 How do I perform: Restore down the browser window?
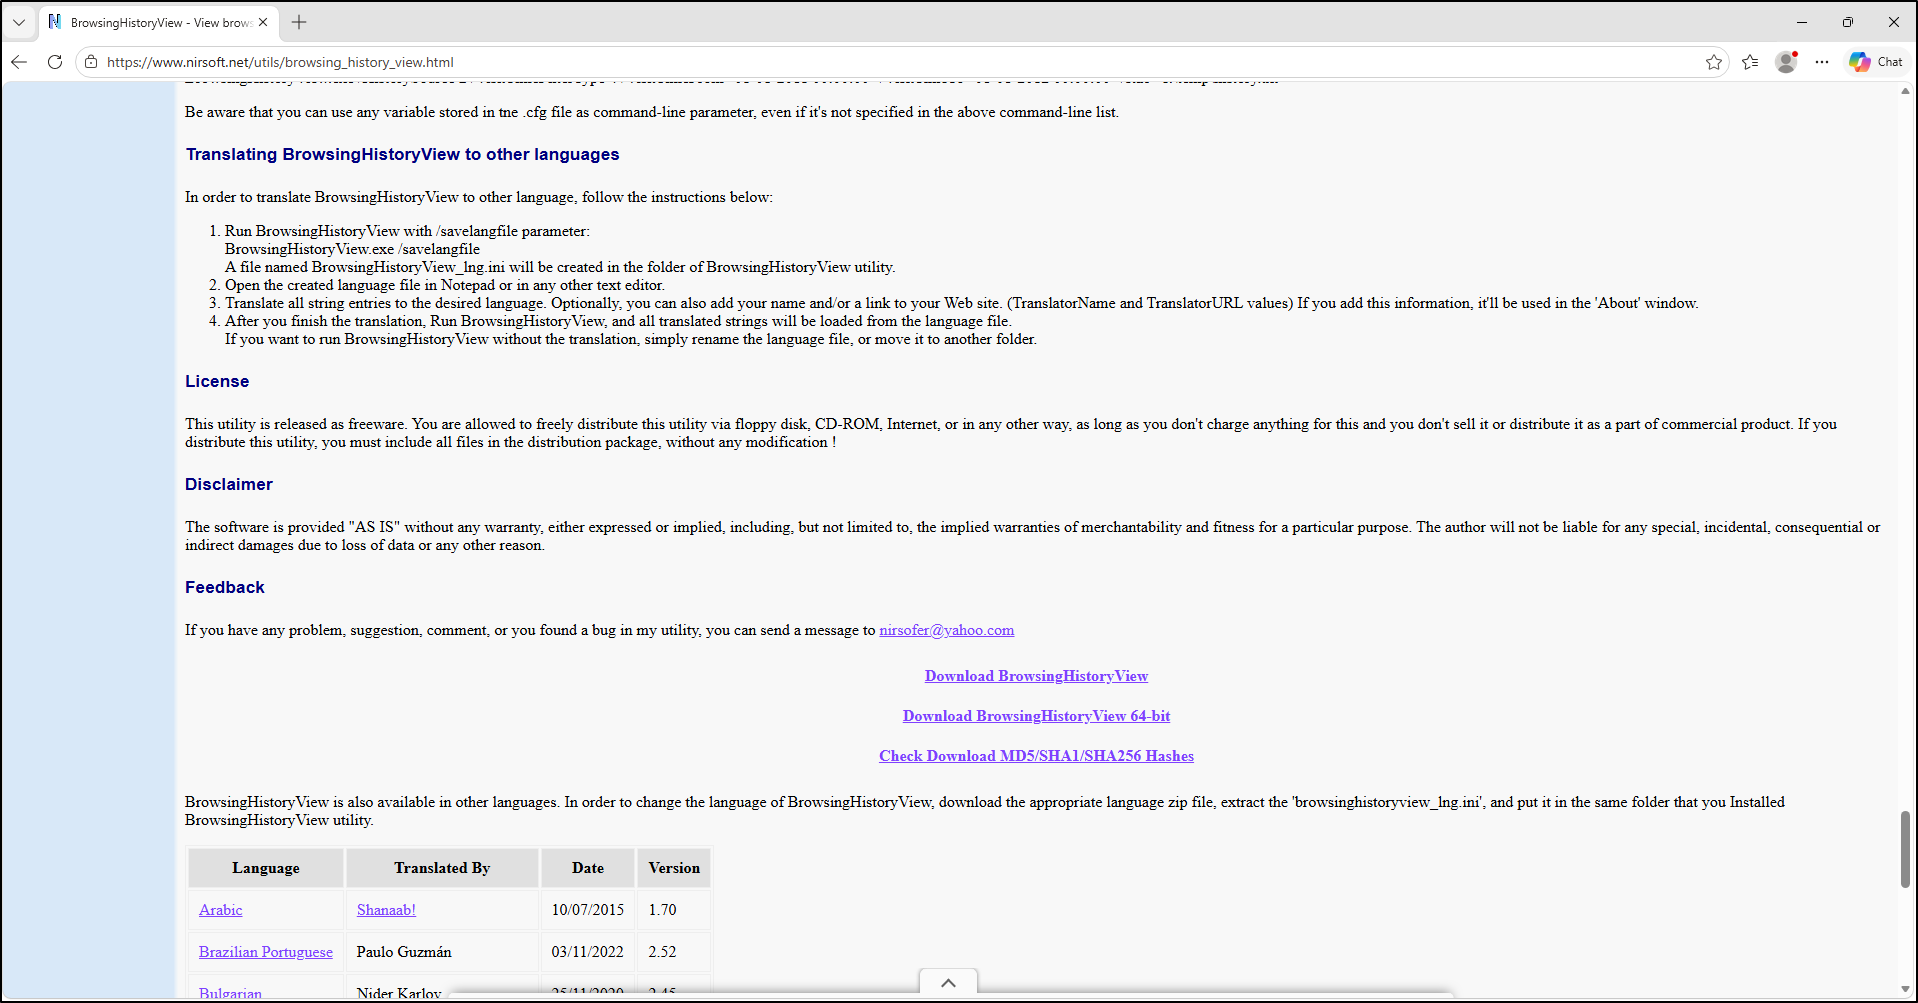tap(1848, 22)
